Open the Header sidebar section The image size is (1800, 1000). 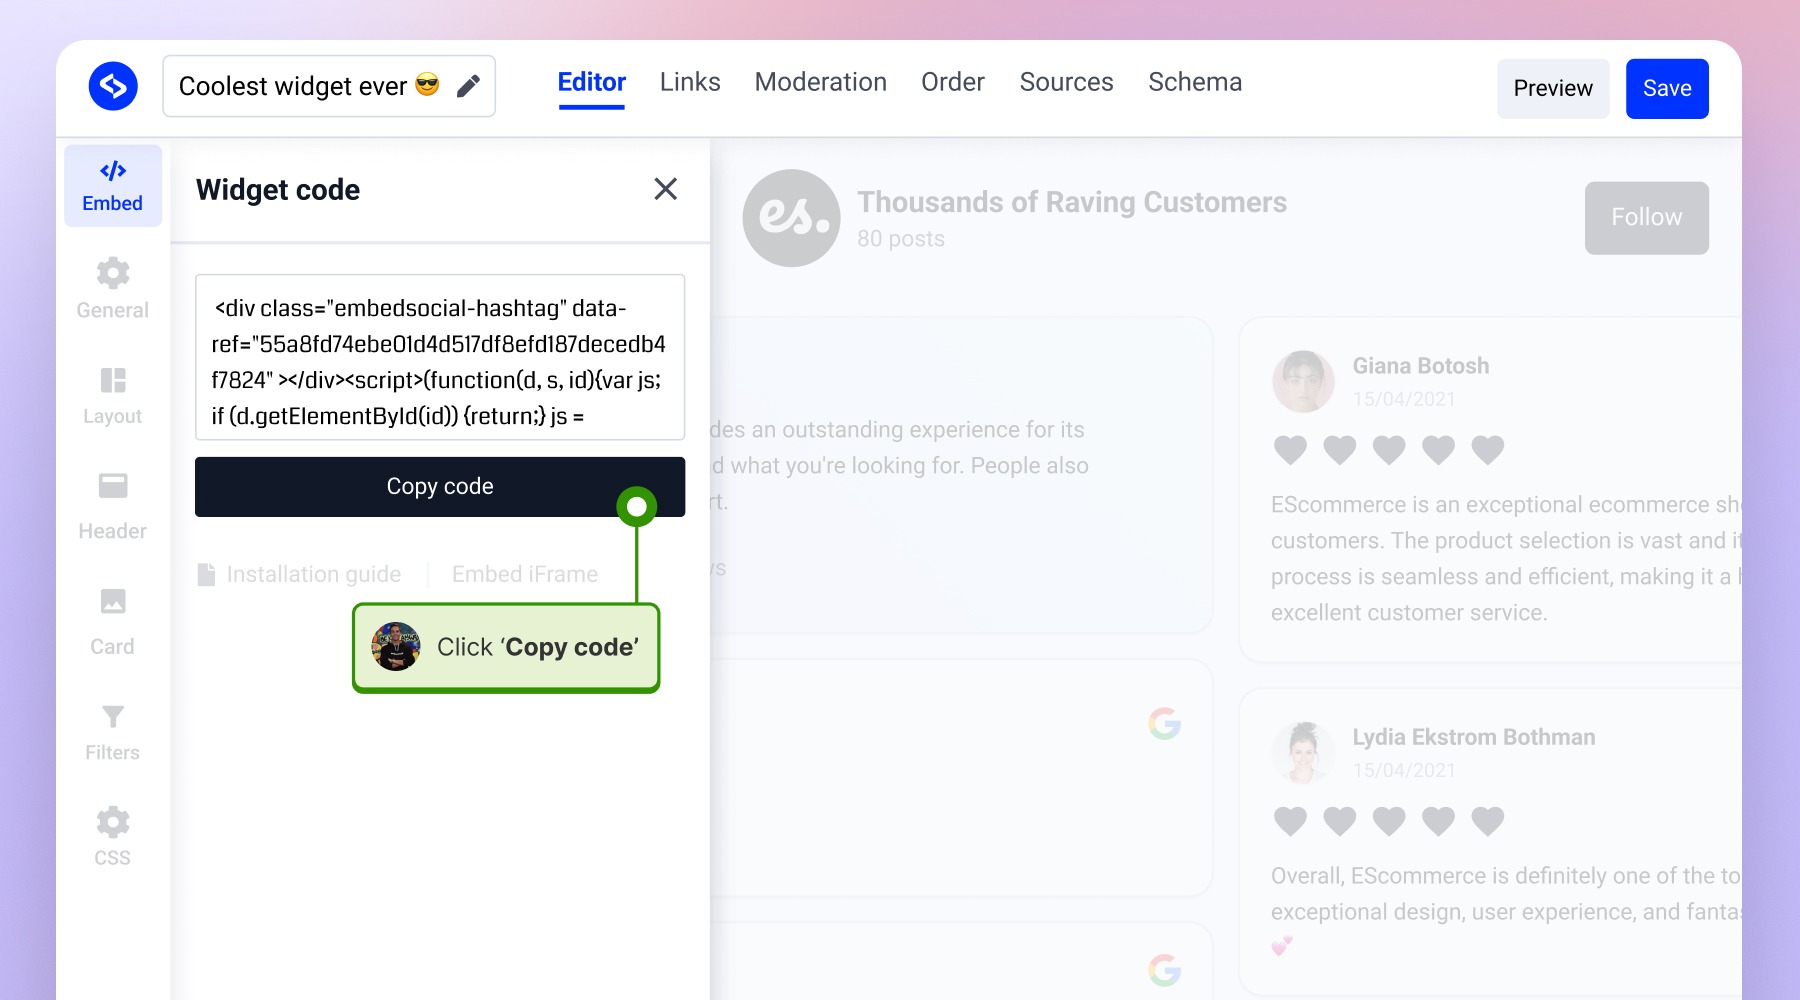pos(113,506)
